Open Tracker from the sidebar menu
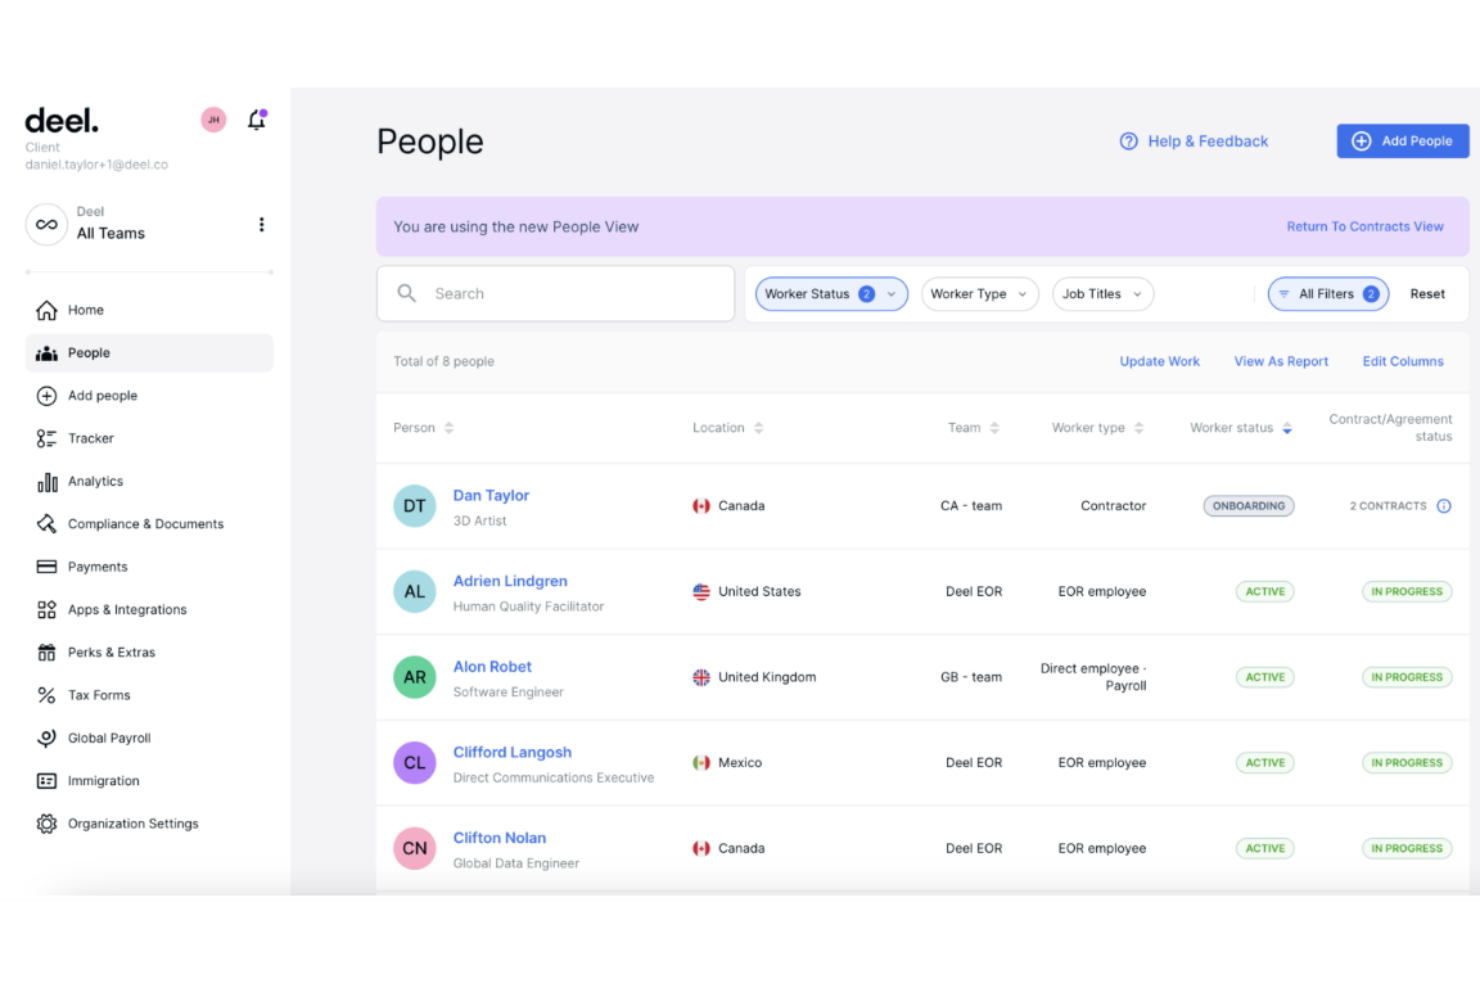 149,438
